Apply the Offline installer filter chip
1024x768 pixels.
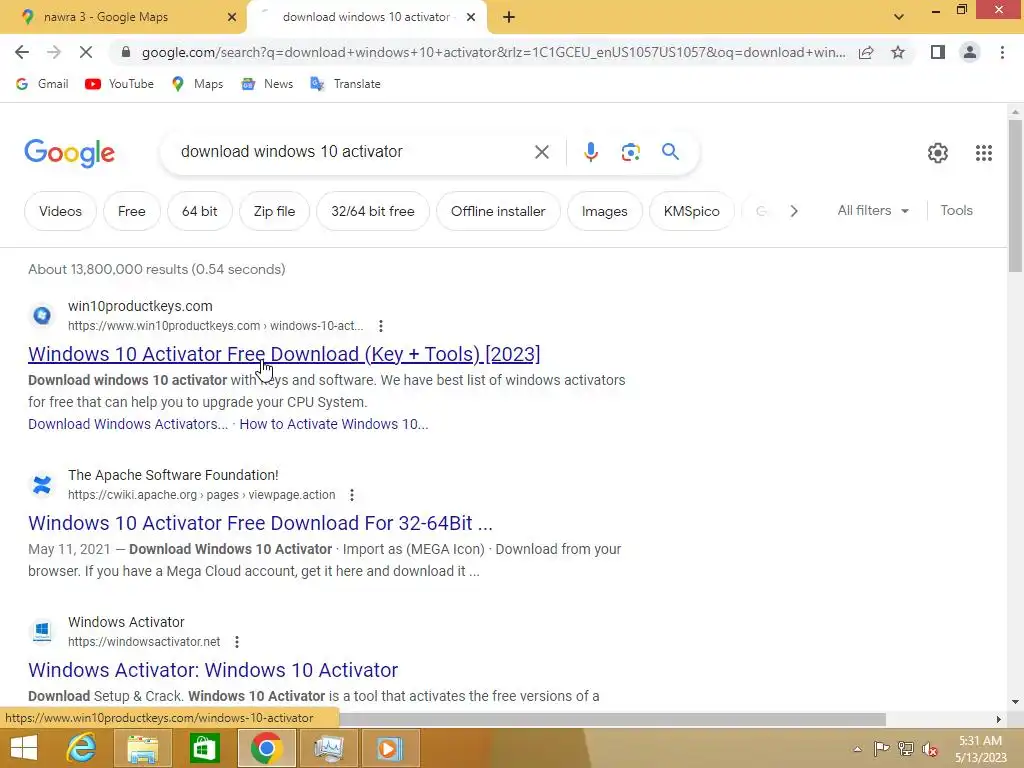(498, 211)
